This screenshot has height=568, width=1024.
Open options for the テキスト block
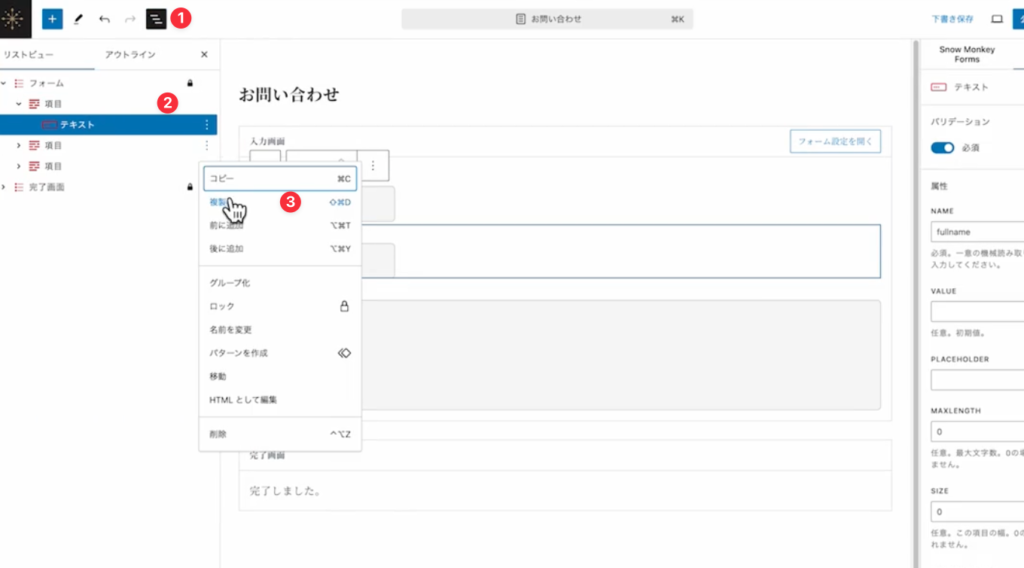coord(207,125)
